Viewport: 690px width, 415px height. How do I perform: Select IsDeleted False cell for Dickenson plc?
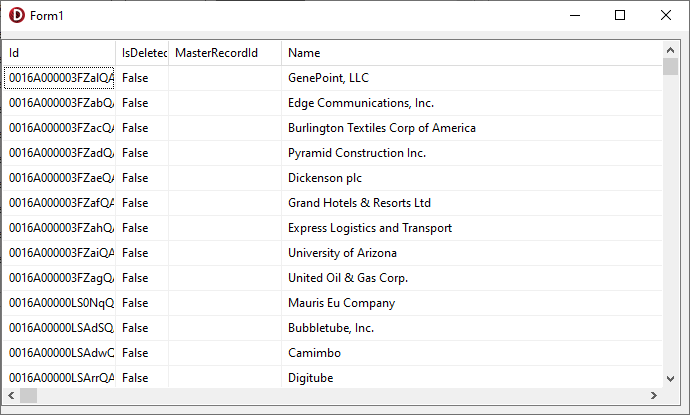click(136, 178)
